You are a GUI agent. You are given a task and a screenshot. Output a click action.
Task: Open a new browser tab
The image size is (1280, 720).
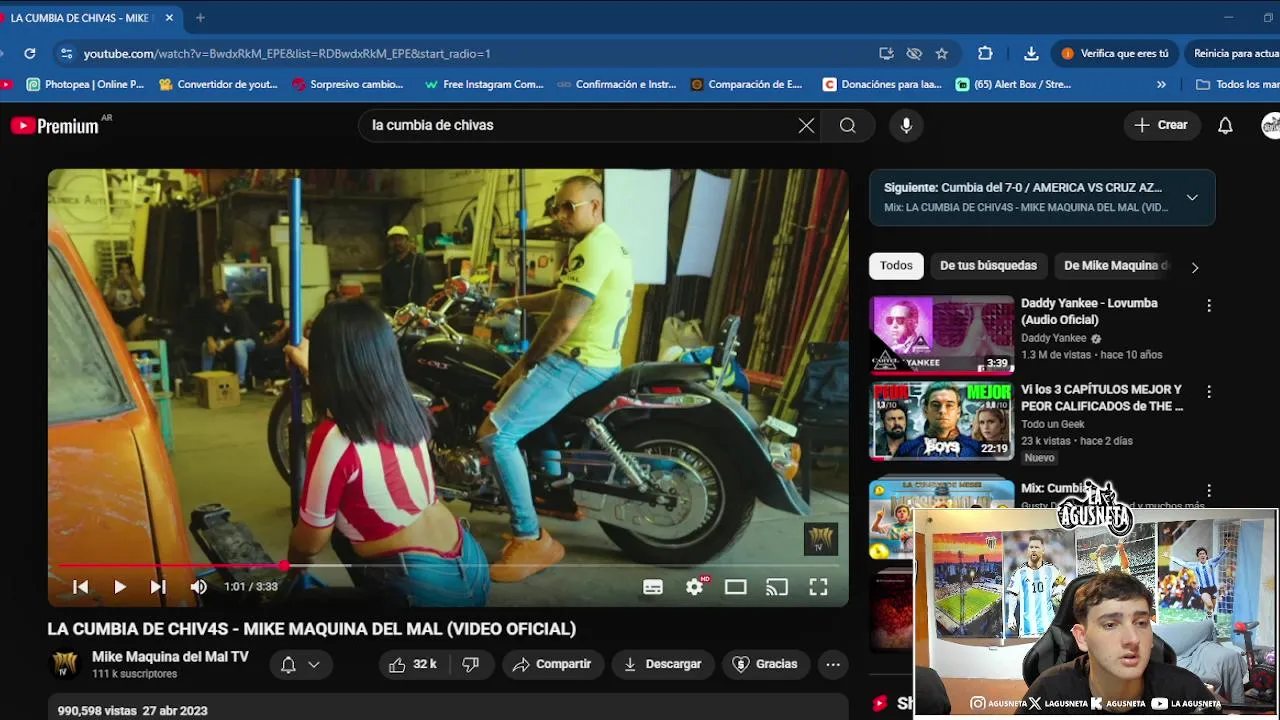(x=200, y=17)
